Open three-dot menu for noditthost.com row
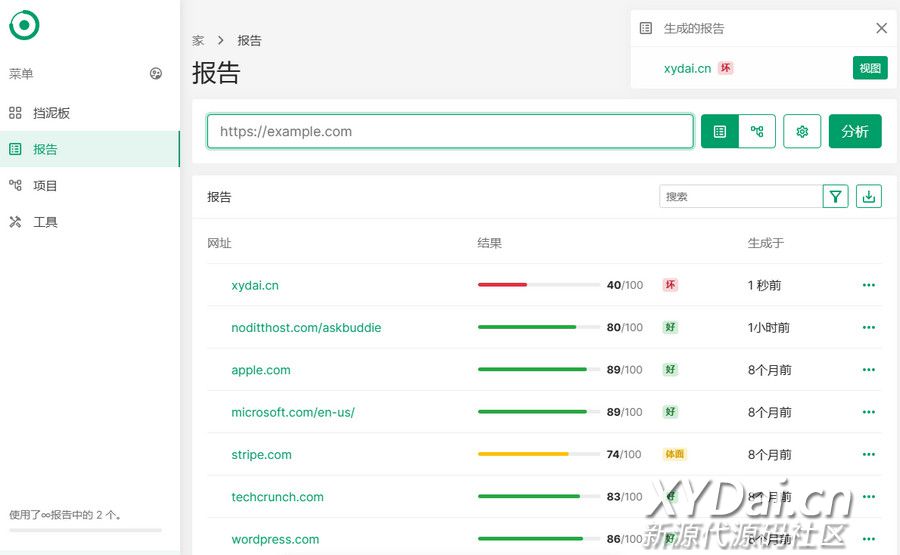The image size is (900, 555). 868,327
